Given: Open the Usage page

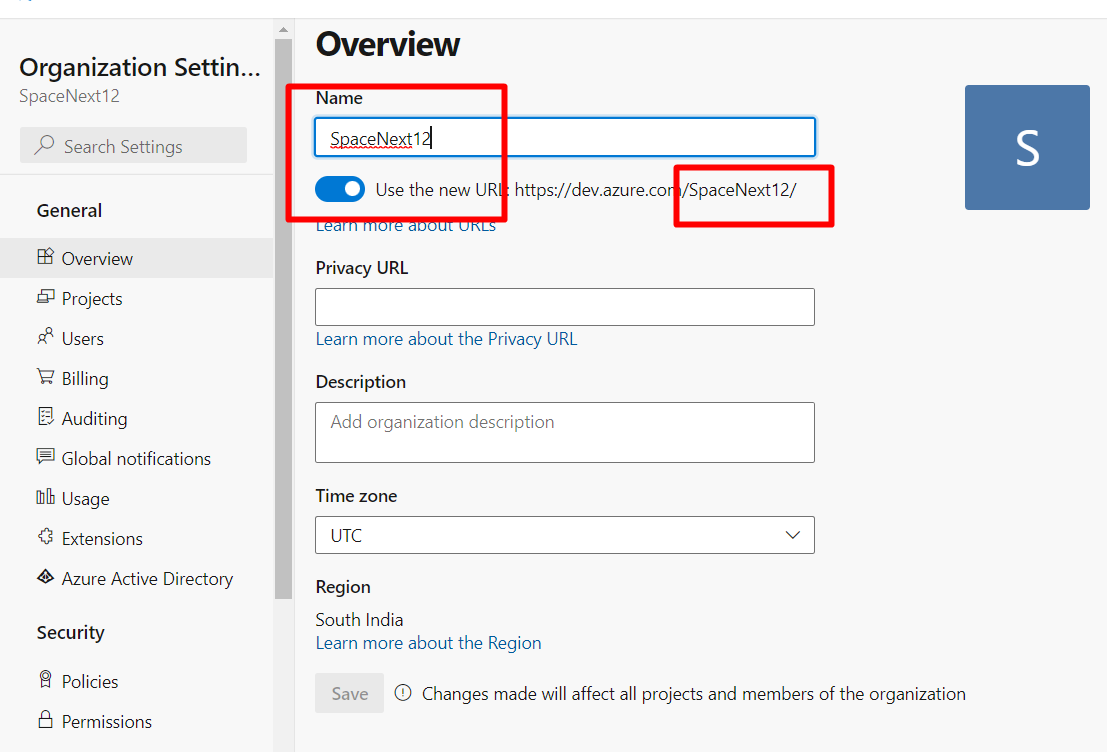Looking at the screenshot, I should (136, 499).
